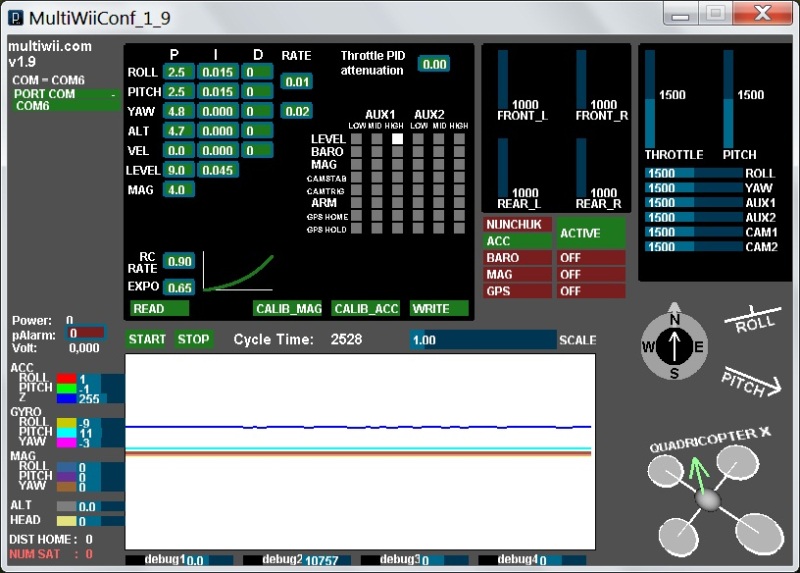Click EXPO value 0.65 field
This screenshot has height=573, width=800.
click(x=179, y=287)
